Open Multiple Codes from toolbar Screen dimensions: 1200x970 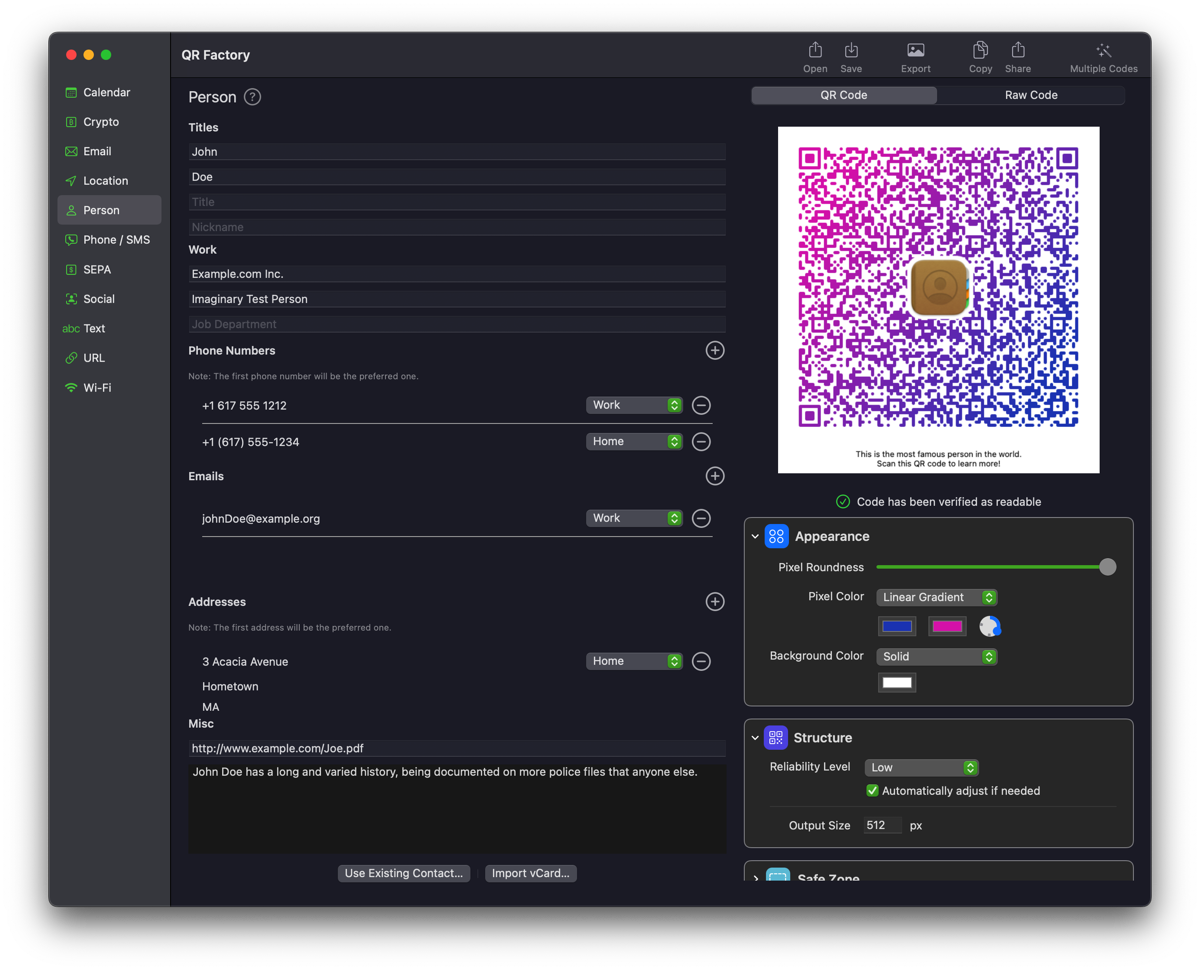click(x=1103, y=56)
